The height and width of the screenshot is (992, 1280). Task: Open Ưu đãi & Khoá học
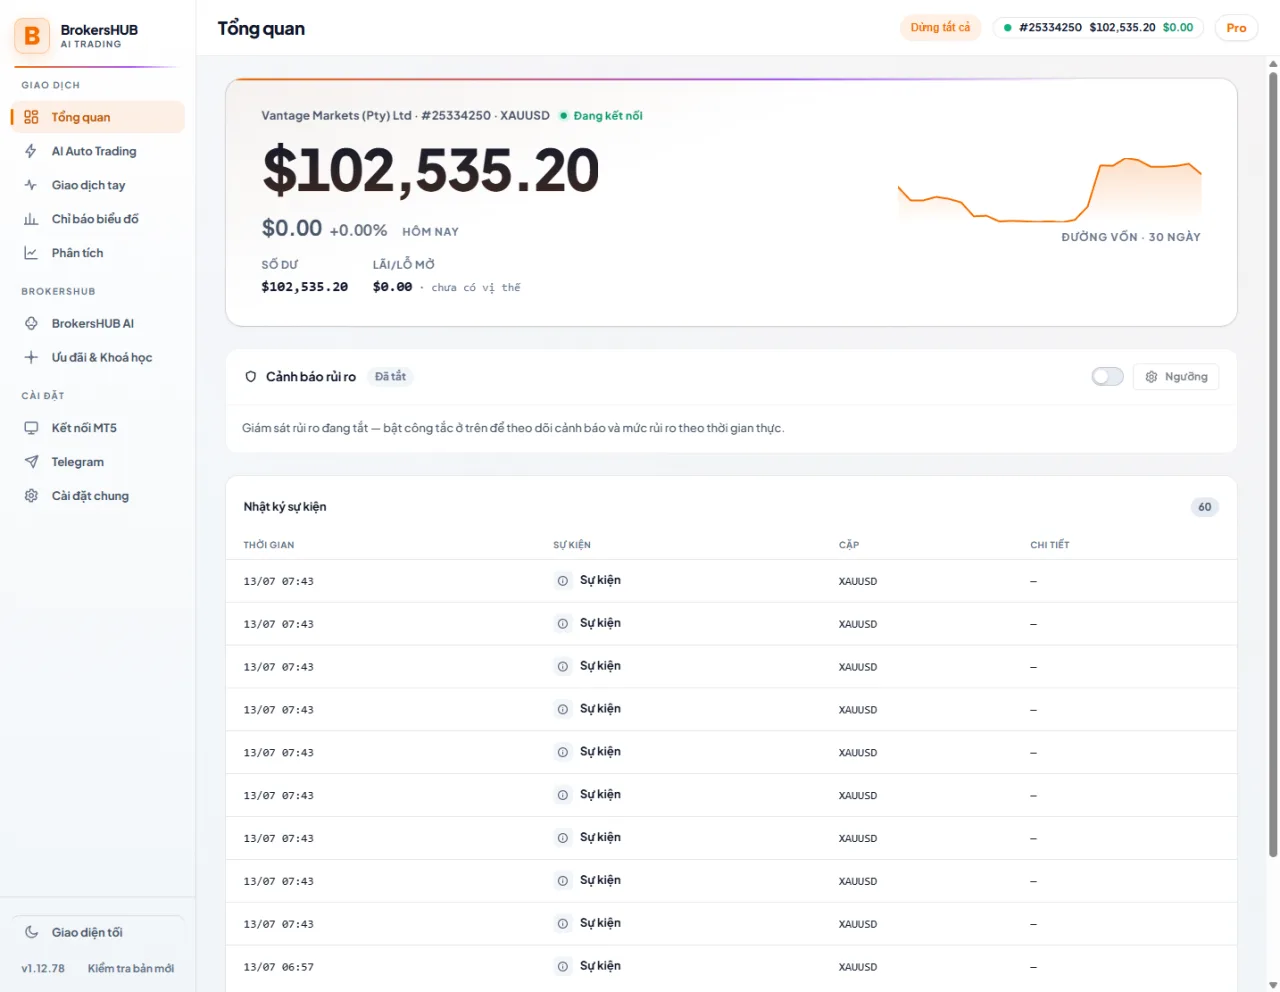click(x=98, y=357)
